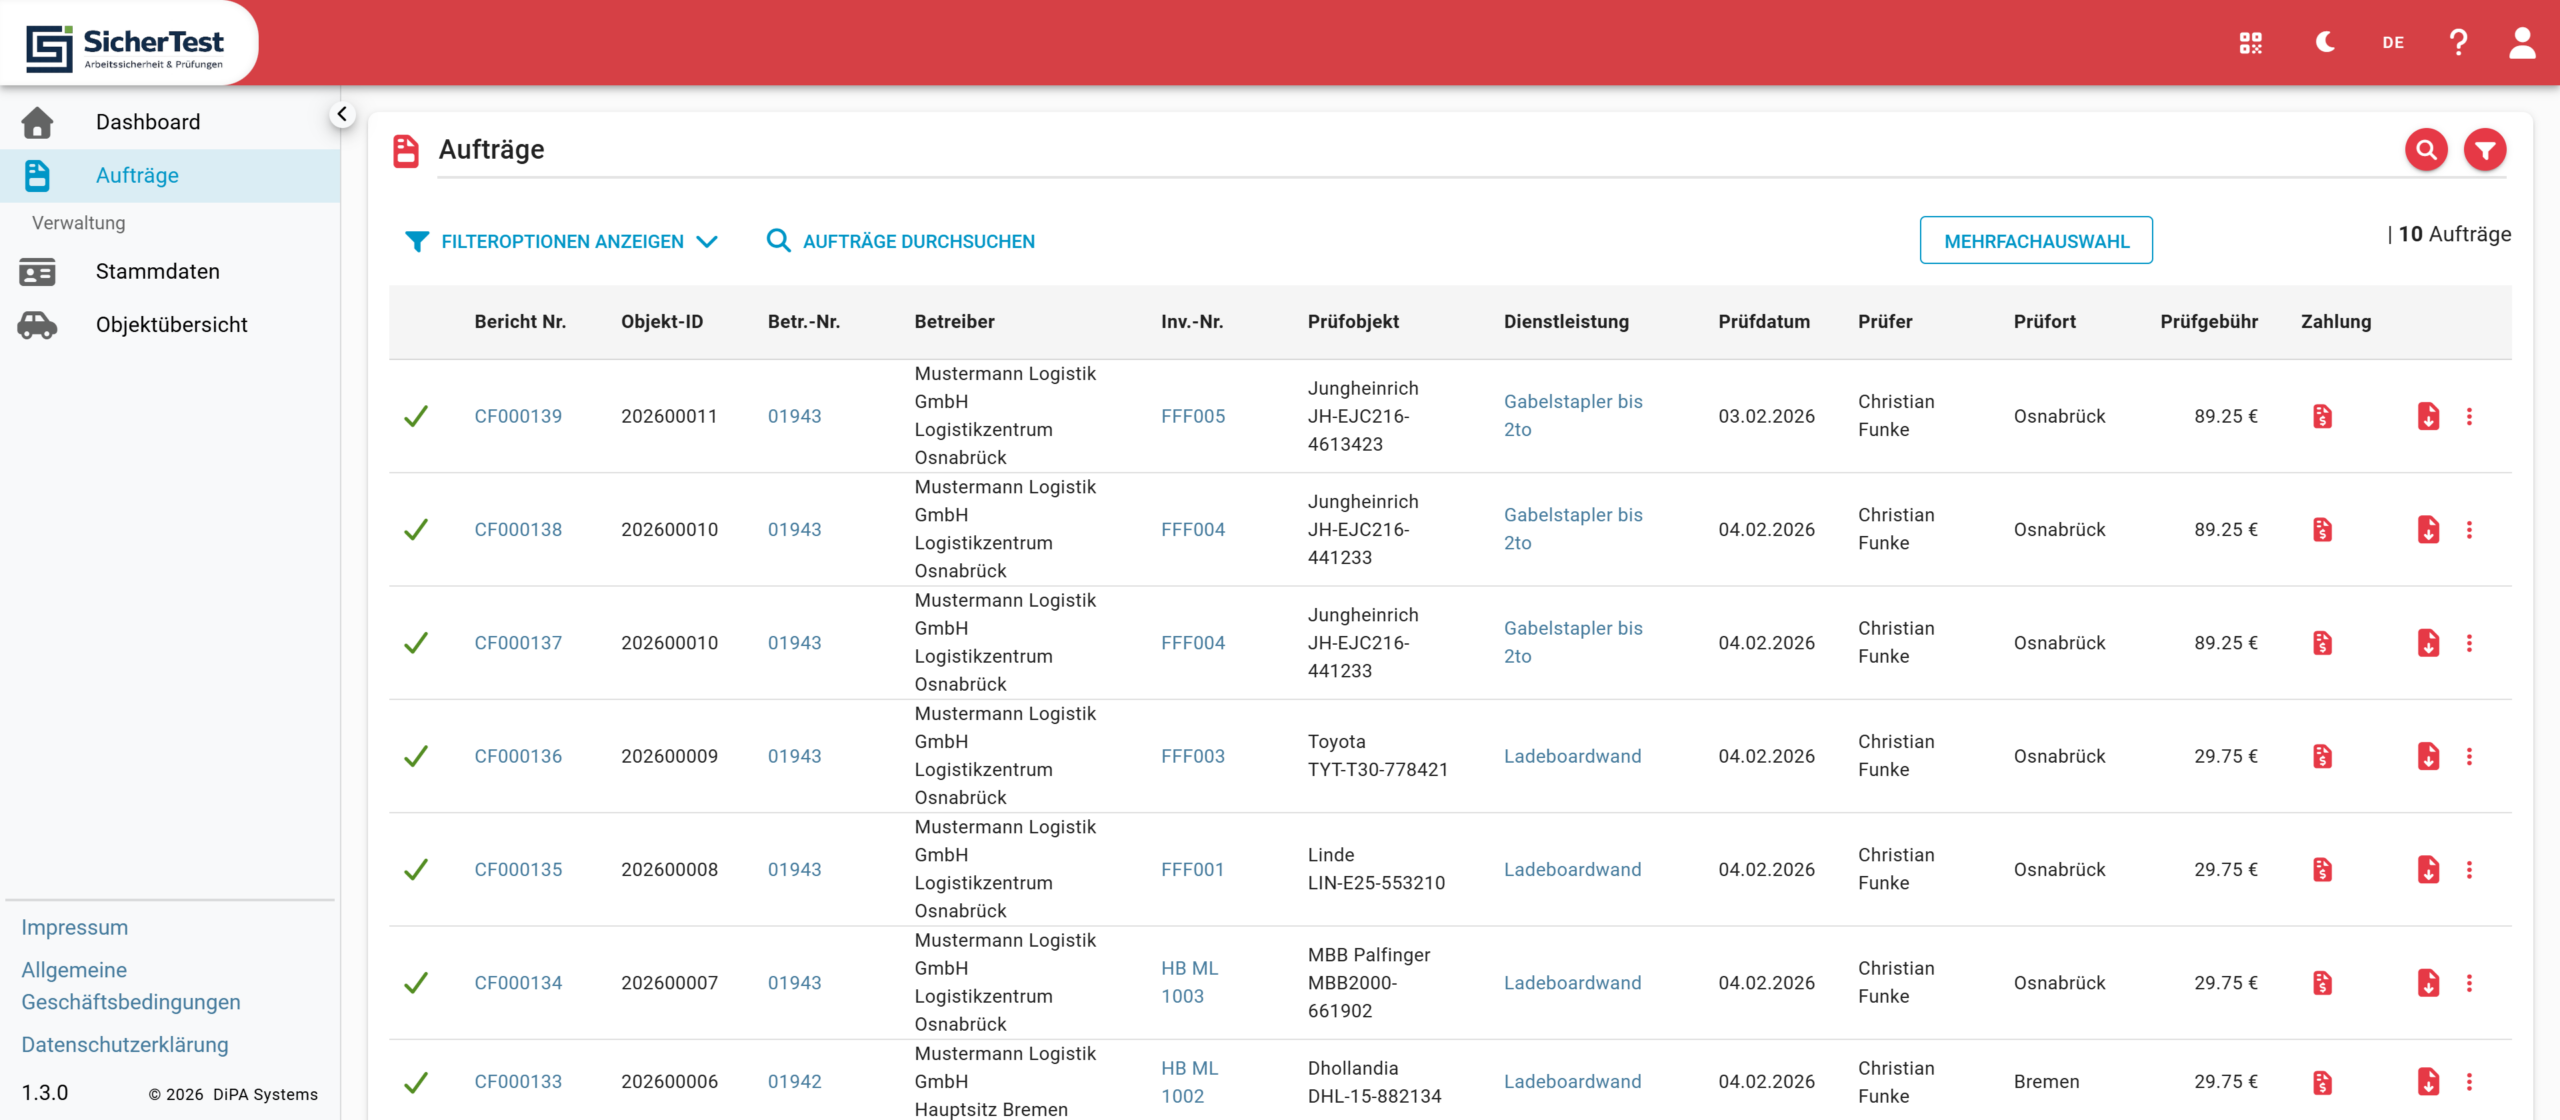This screenshot has width=2560, height=1120.
Task: Change language via DE selector
Action: (x=2393, y=43)
